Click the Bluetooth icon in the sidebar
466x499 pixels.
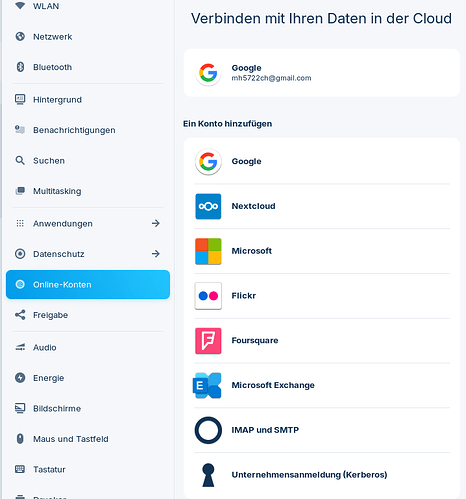point(20,67)
